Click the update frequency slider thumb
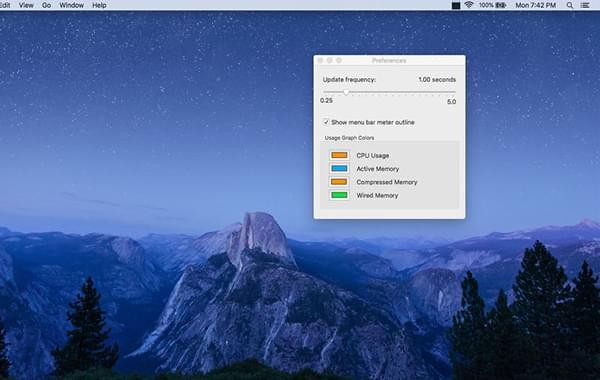This screenshot has width=600, height=380. click(346, 92)
